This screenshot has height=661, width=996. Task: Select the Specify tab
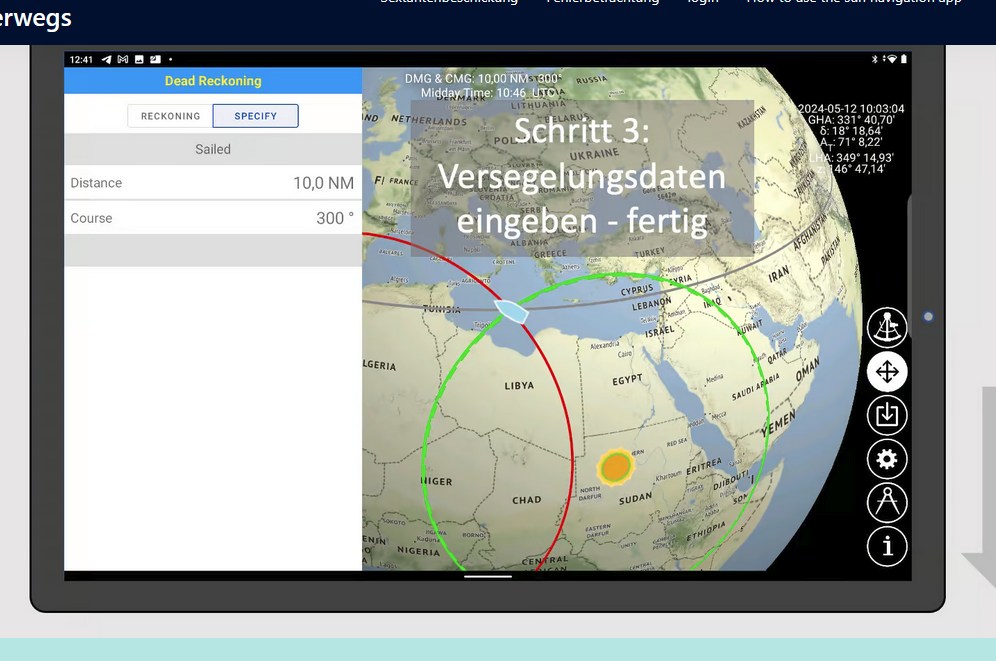(255, 116)
